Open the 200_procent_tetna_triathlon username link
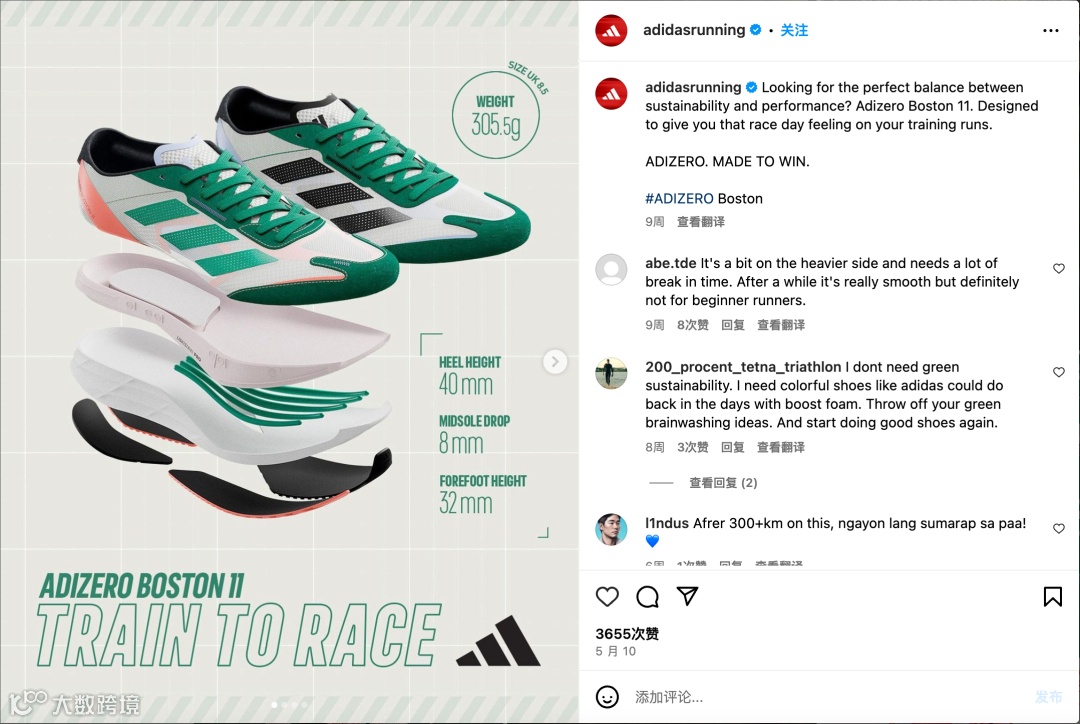 point(743,367)
